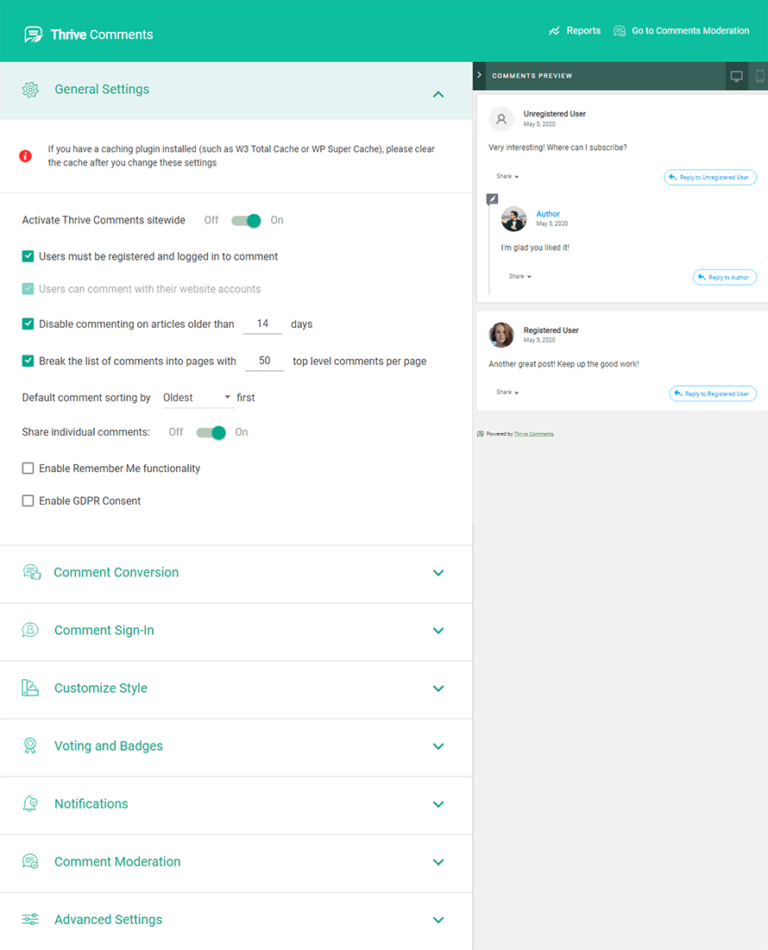The height and width of the screenshot is (950, 768).
Task: Uncheck Disable commenting on older articles checkbox
Action: 28,324
